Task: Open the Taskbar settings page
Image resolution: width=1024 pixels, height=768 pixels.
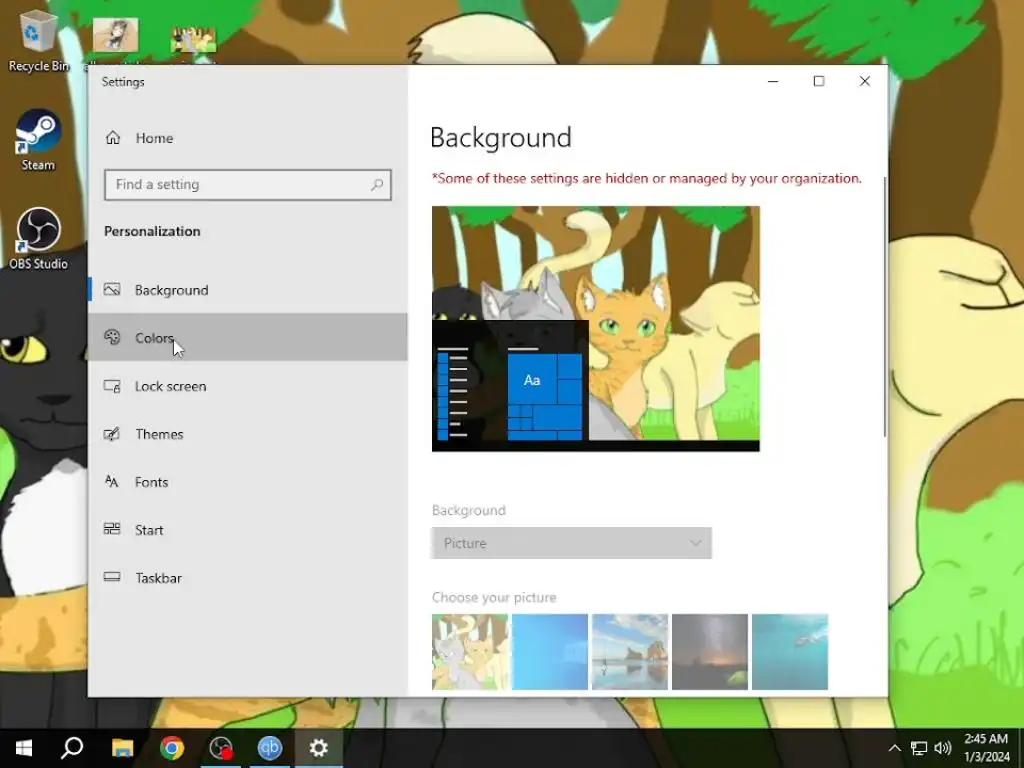Action: pyautogui.click(x=248, y=577)
